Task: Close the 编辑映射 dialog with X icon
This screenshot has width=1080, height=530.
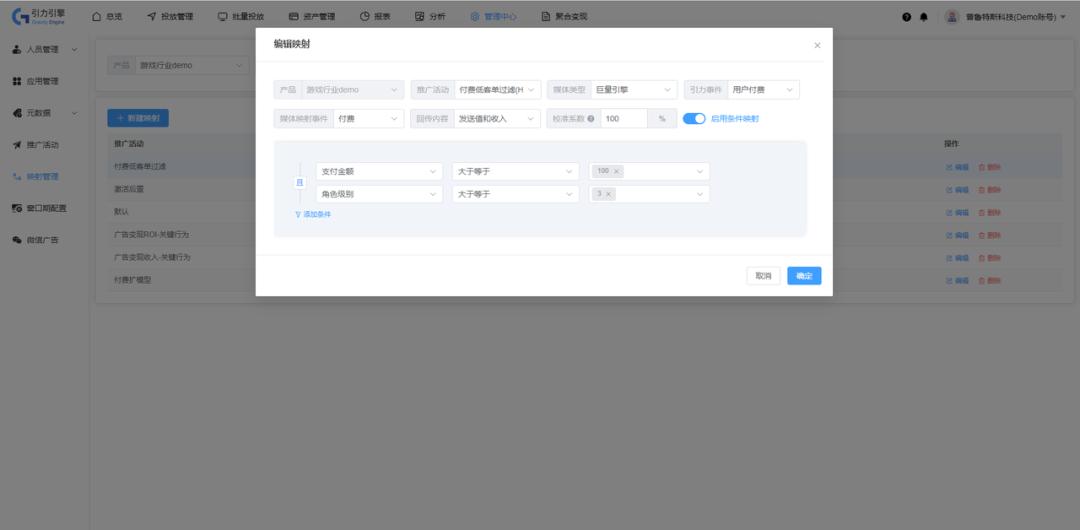Action: [x=817, y=46]
